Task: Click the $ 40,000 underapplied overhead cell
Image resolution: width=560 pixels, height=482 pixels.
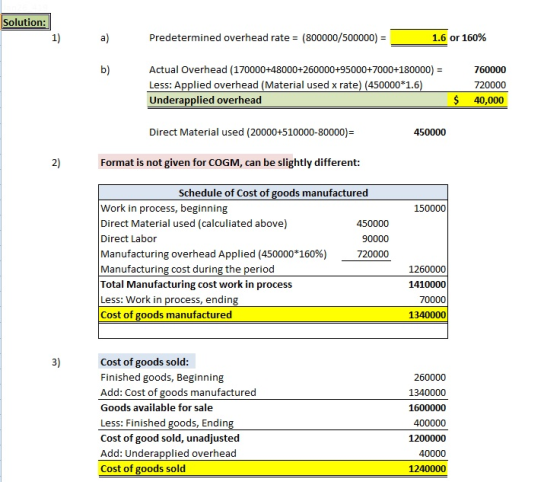Action: 478,100
